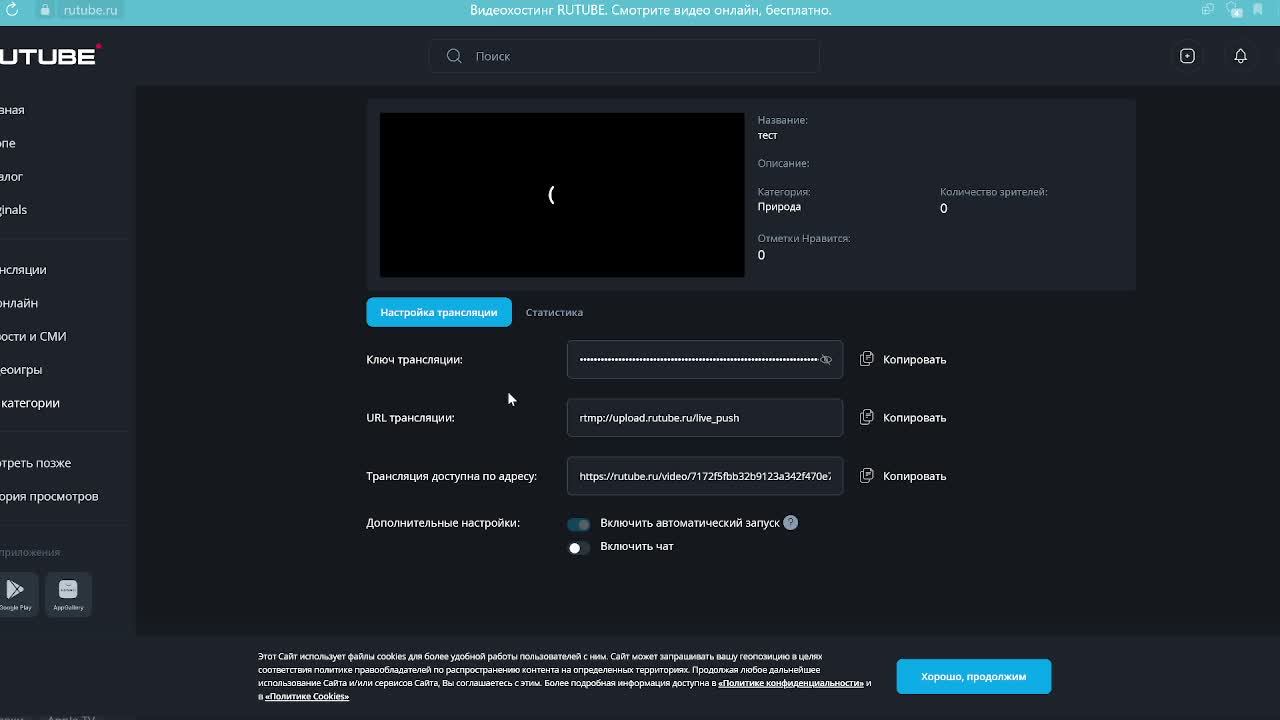This screenshot has width=1280, height=720.
Task: Click the masked stream key field
Action: click(x=705, y=359)
